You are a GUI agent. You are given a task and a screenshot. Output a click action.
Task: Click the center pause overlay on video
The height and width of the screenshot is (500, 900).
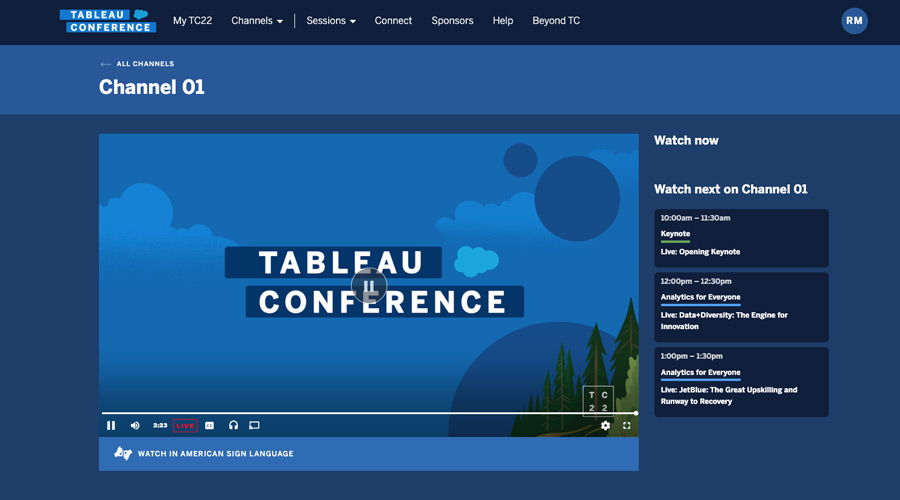click(369, 285)
